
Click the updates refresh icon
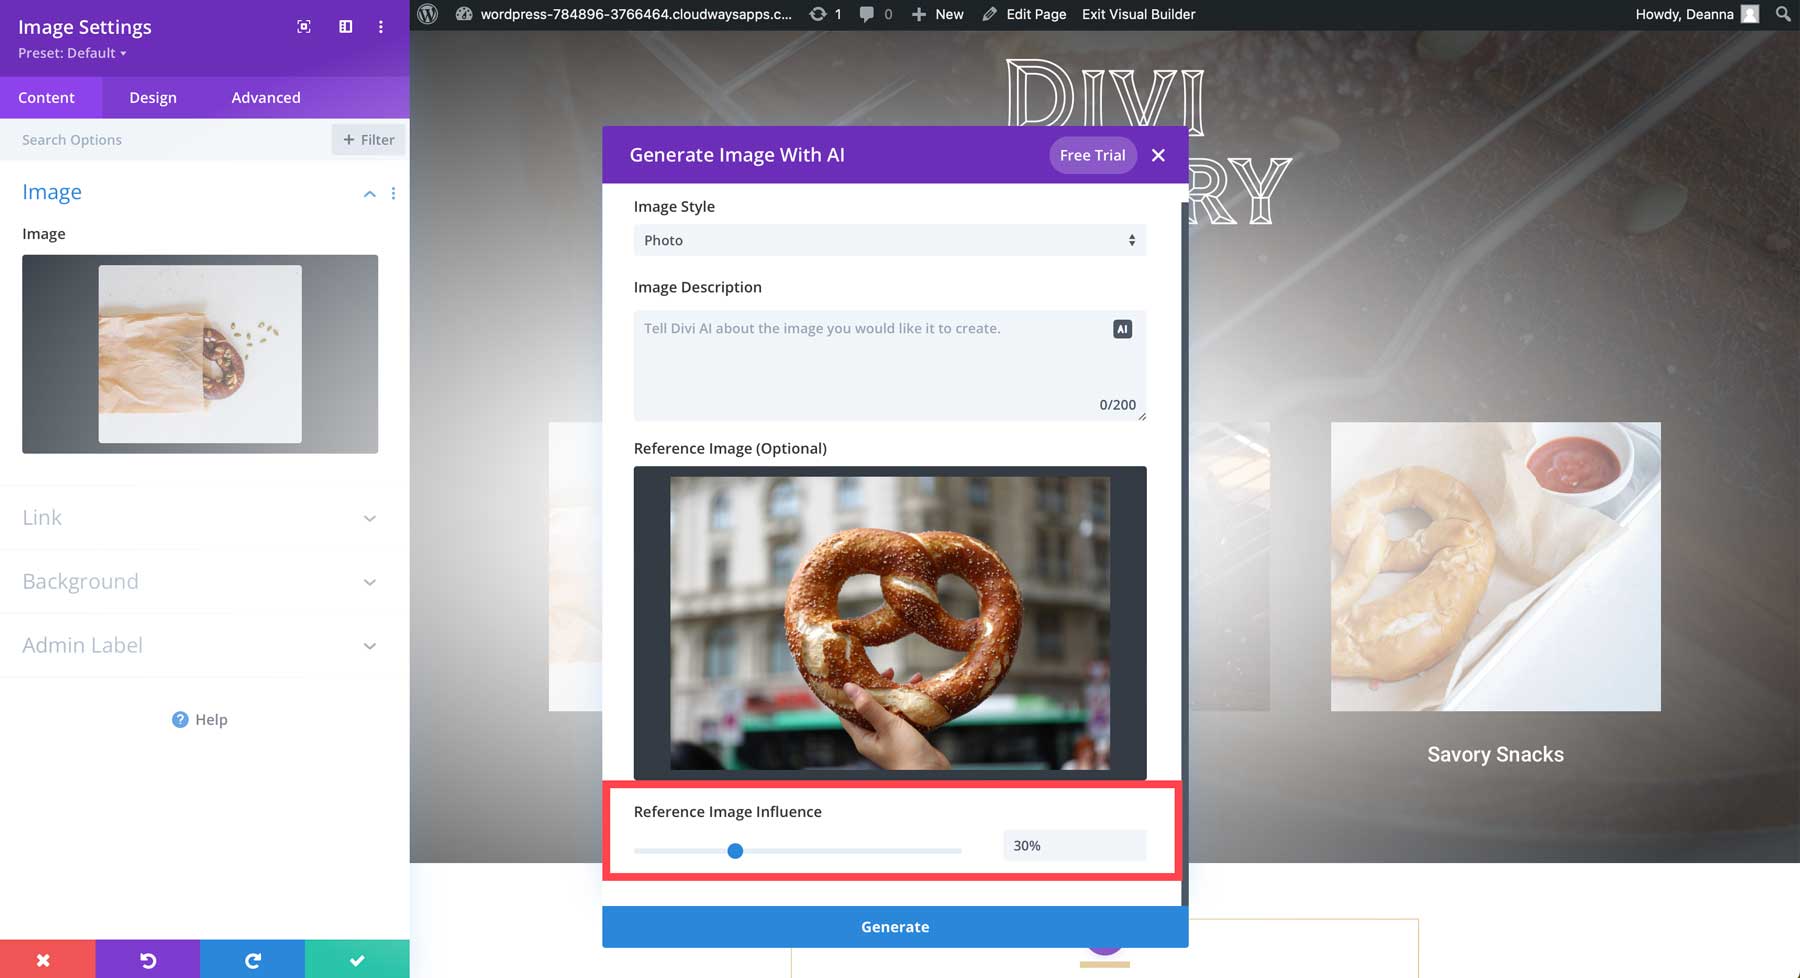point(818,14)
